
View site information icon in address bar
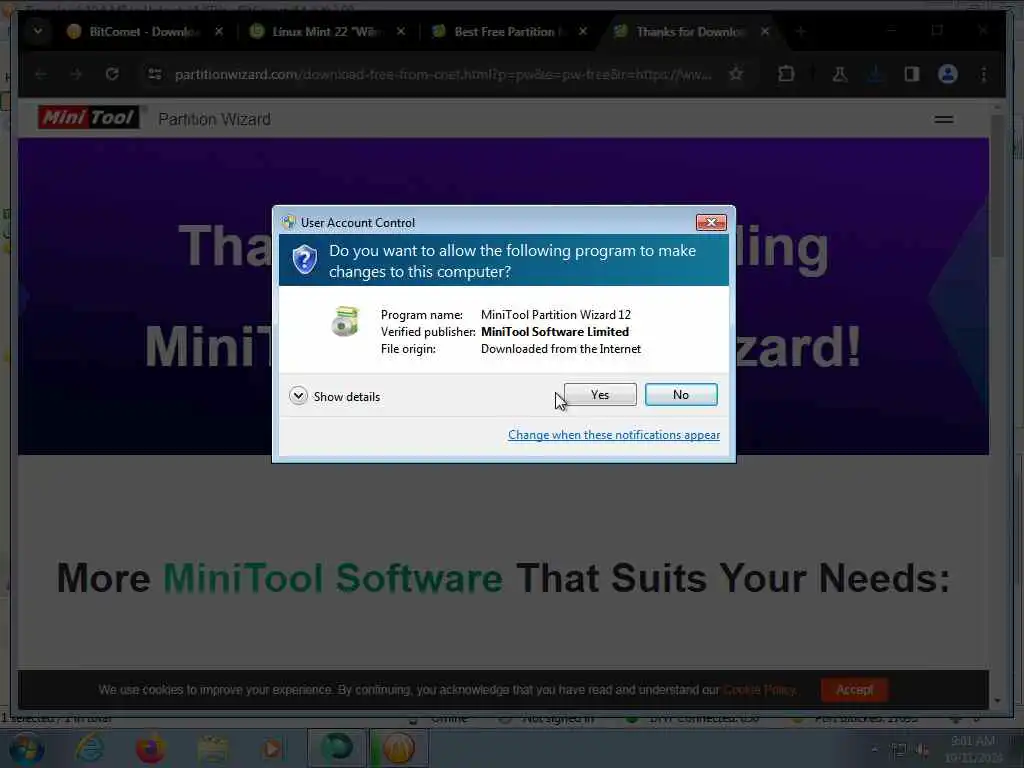pos(155,74)
